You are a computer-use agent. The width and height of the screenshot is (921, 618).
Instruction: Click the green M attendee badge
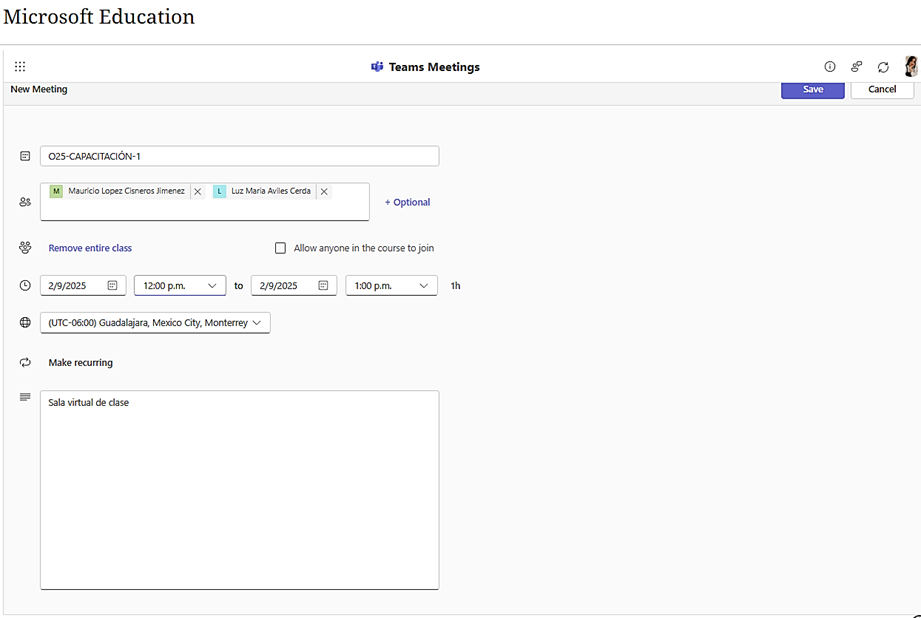(56, 191)
